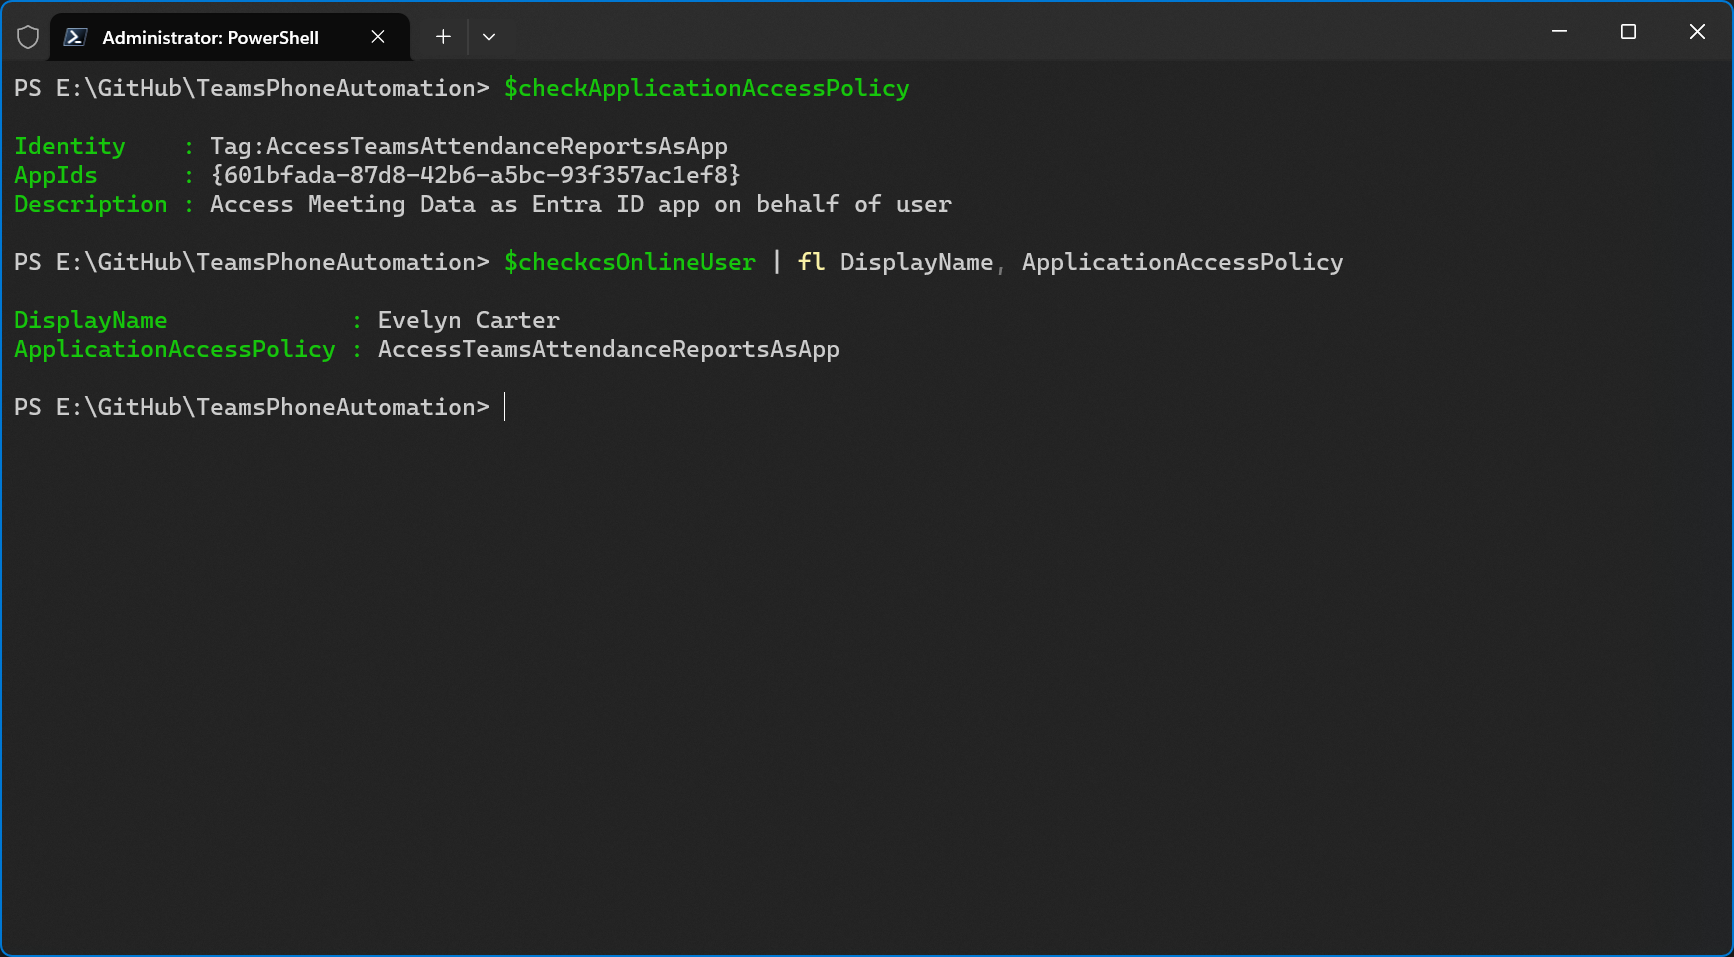Click the Evelyn Carter value

[x=469, y=320]
